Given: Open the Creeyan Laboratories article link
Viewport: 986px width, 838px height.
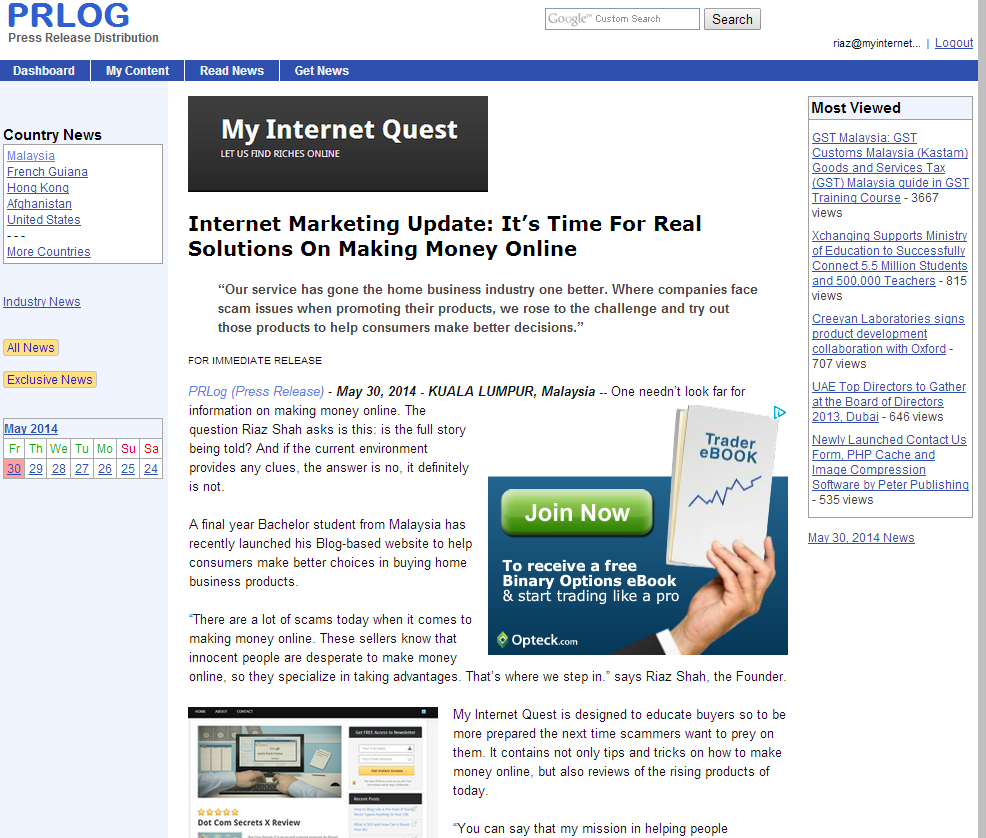Looking at the screenshot, I should pyautogui.click(x=888, y=333).
